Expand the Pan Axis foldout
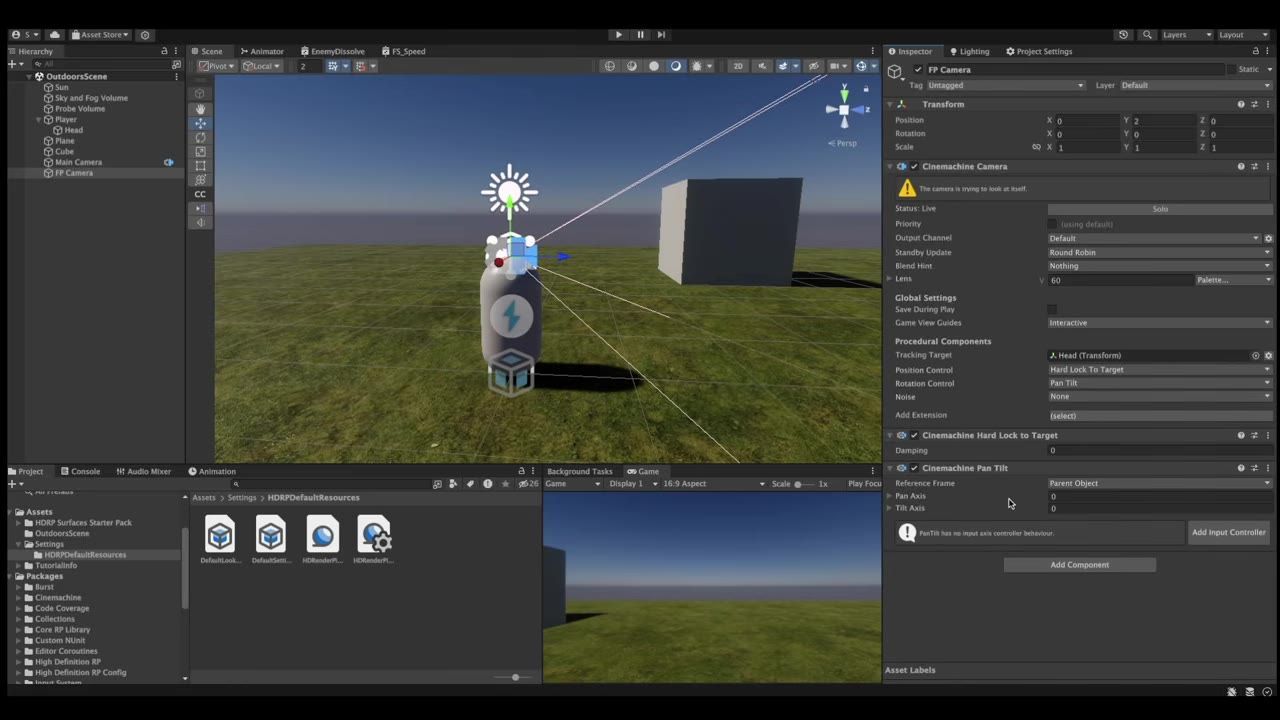Screen dimensions: 1280x720 click(889, 496)
